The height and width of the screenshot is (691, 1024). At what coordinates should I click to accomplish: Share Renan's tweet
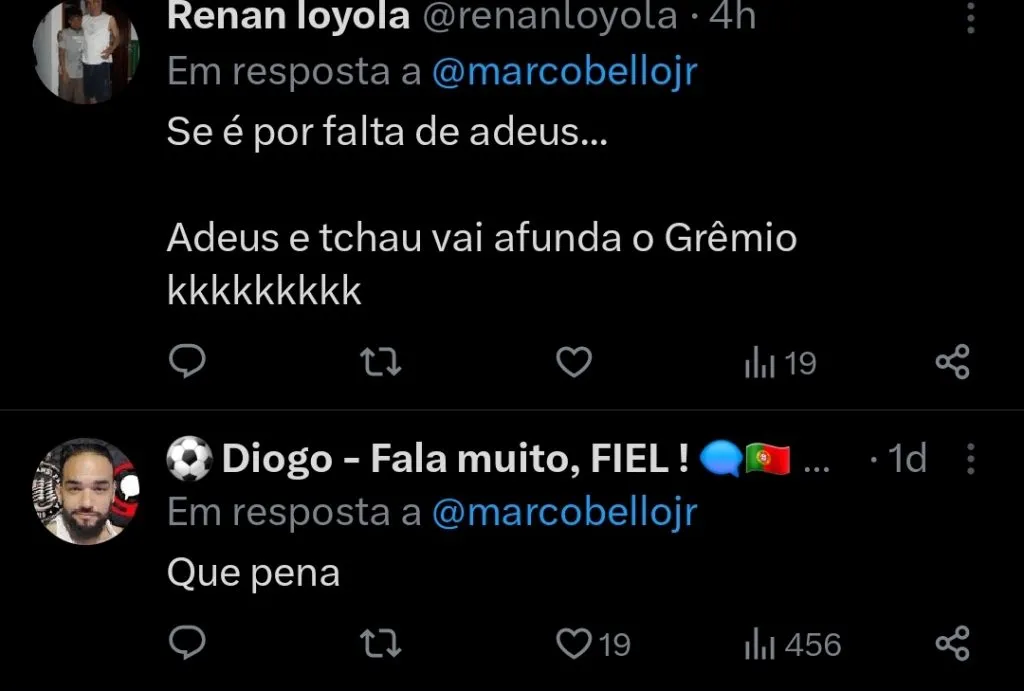(953, 362)
